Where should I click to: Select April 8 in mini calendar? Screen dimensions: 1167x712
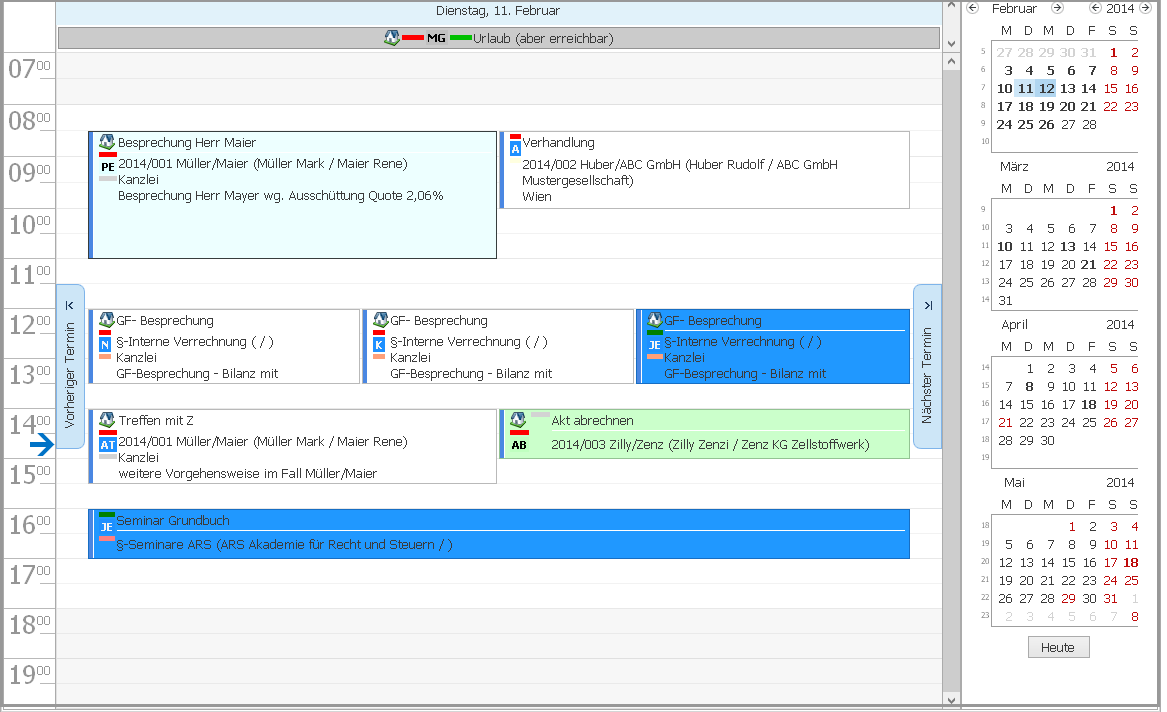point(1029,386)
